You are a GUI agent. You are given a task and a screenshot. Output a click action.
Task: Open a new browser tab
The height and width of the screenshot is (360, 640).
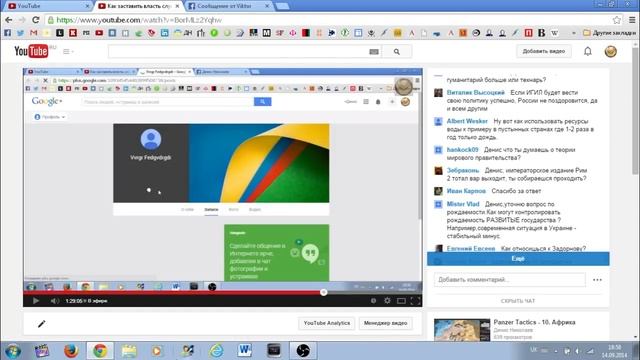coord(282,6)
